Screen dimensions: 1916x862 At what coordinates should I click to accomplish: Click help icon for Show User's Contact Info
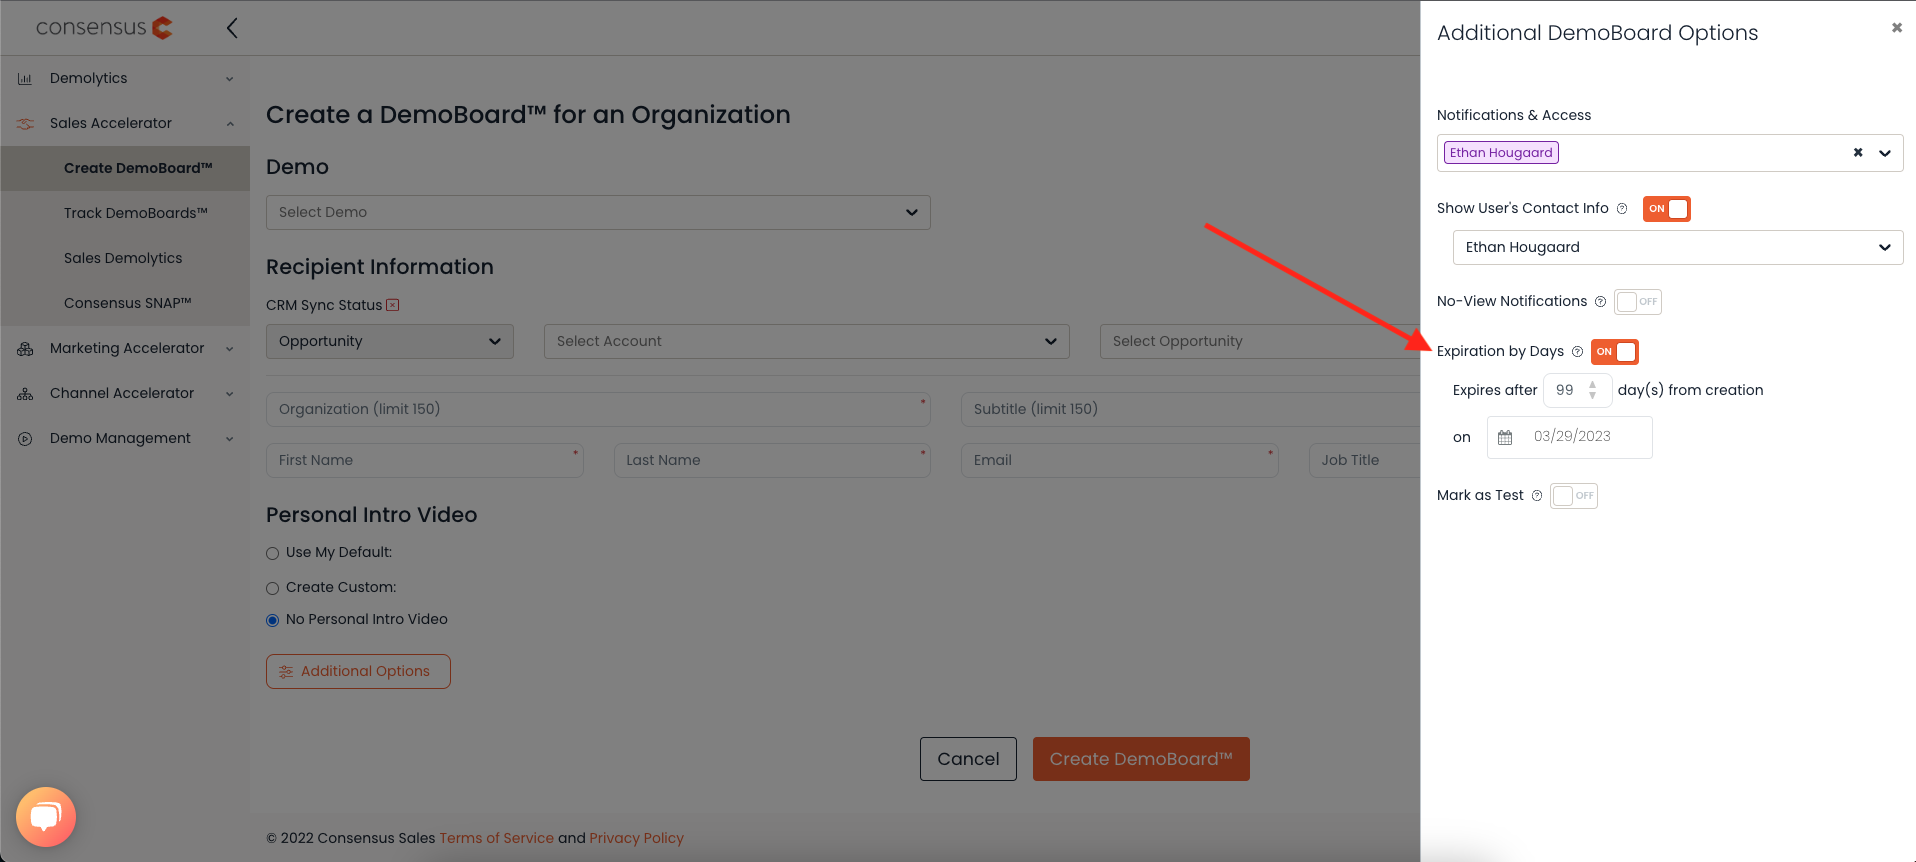pos(1622,209)
